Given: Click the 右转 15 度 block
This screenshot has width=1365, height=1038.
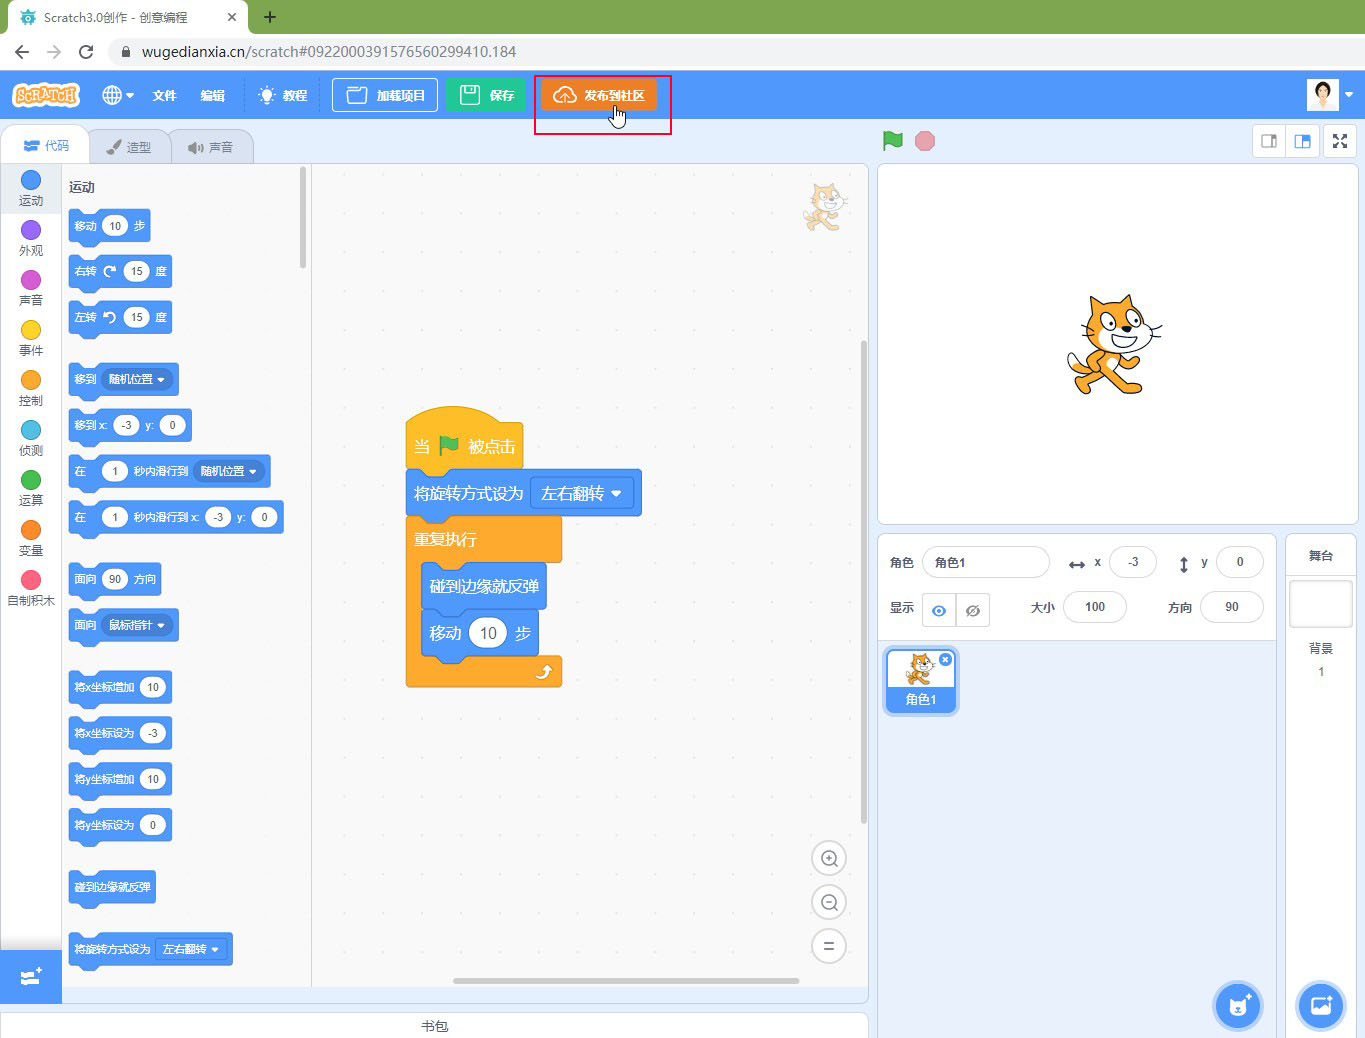Looking at the screenshot, I should tap(120, 271).
